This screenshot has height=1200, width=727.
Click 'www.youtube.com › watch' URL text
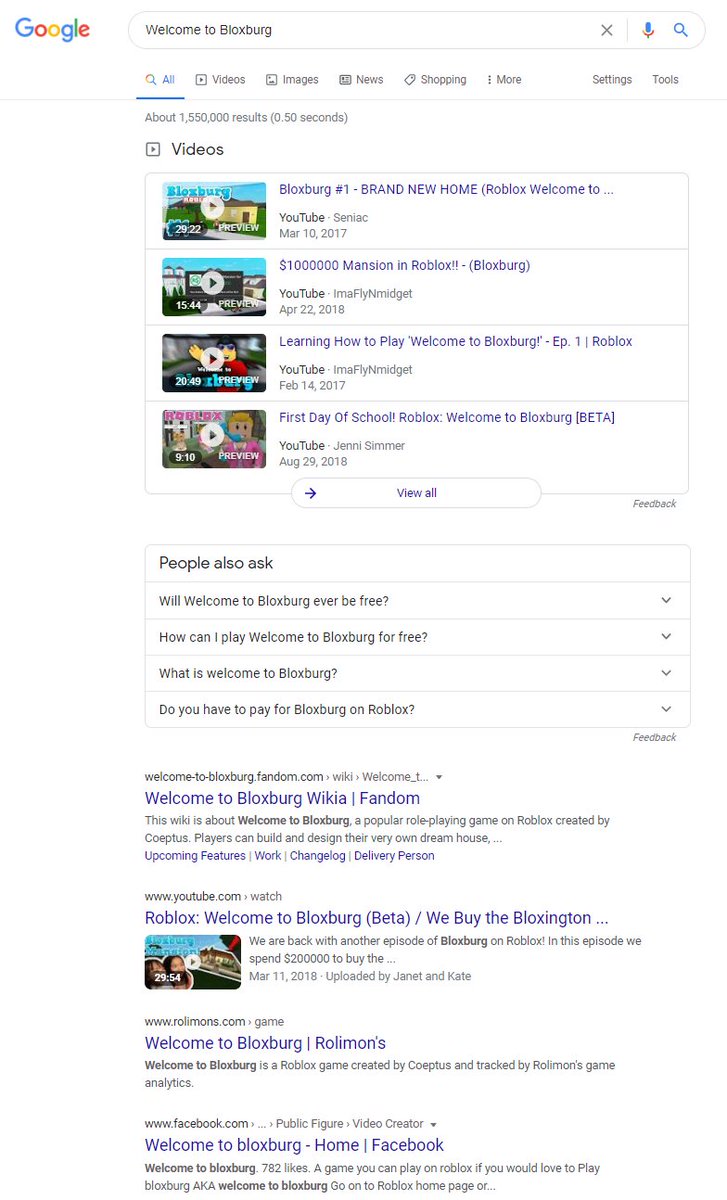[213, 897]
